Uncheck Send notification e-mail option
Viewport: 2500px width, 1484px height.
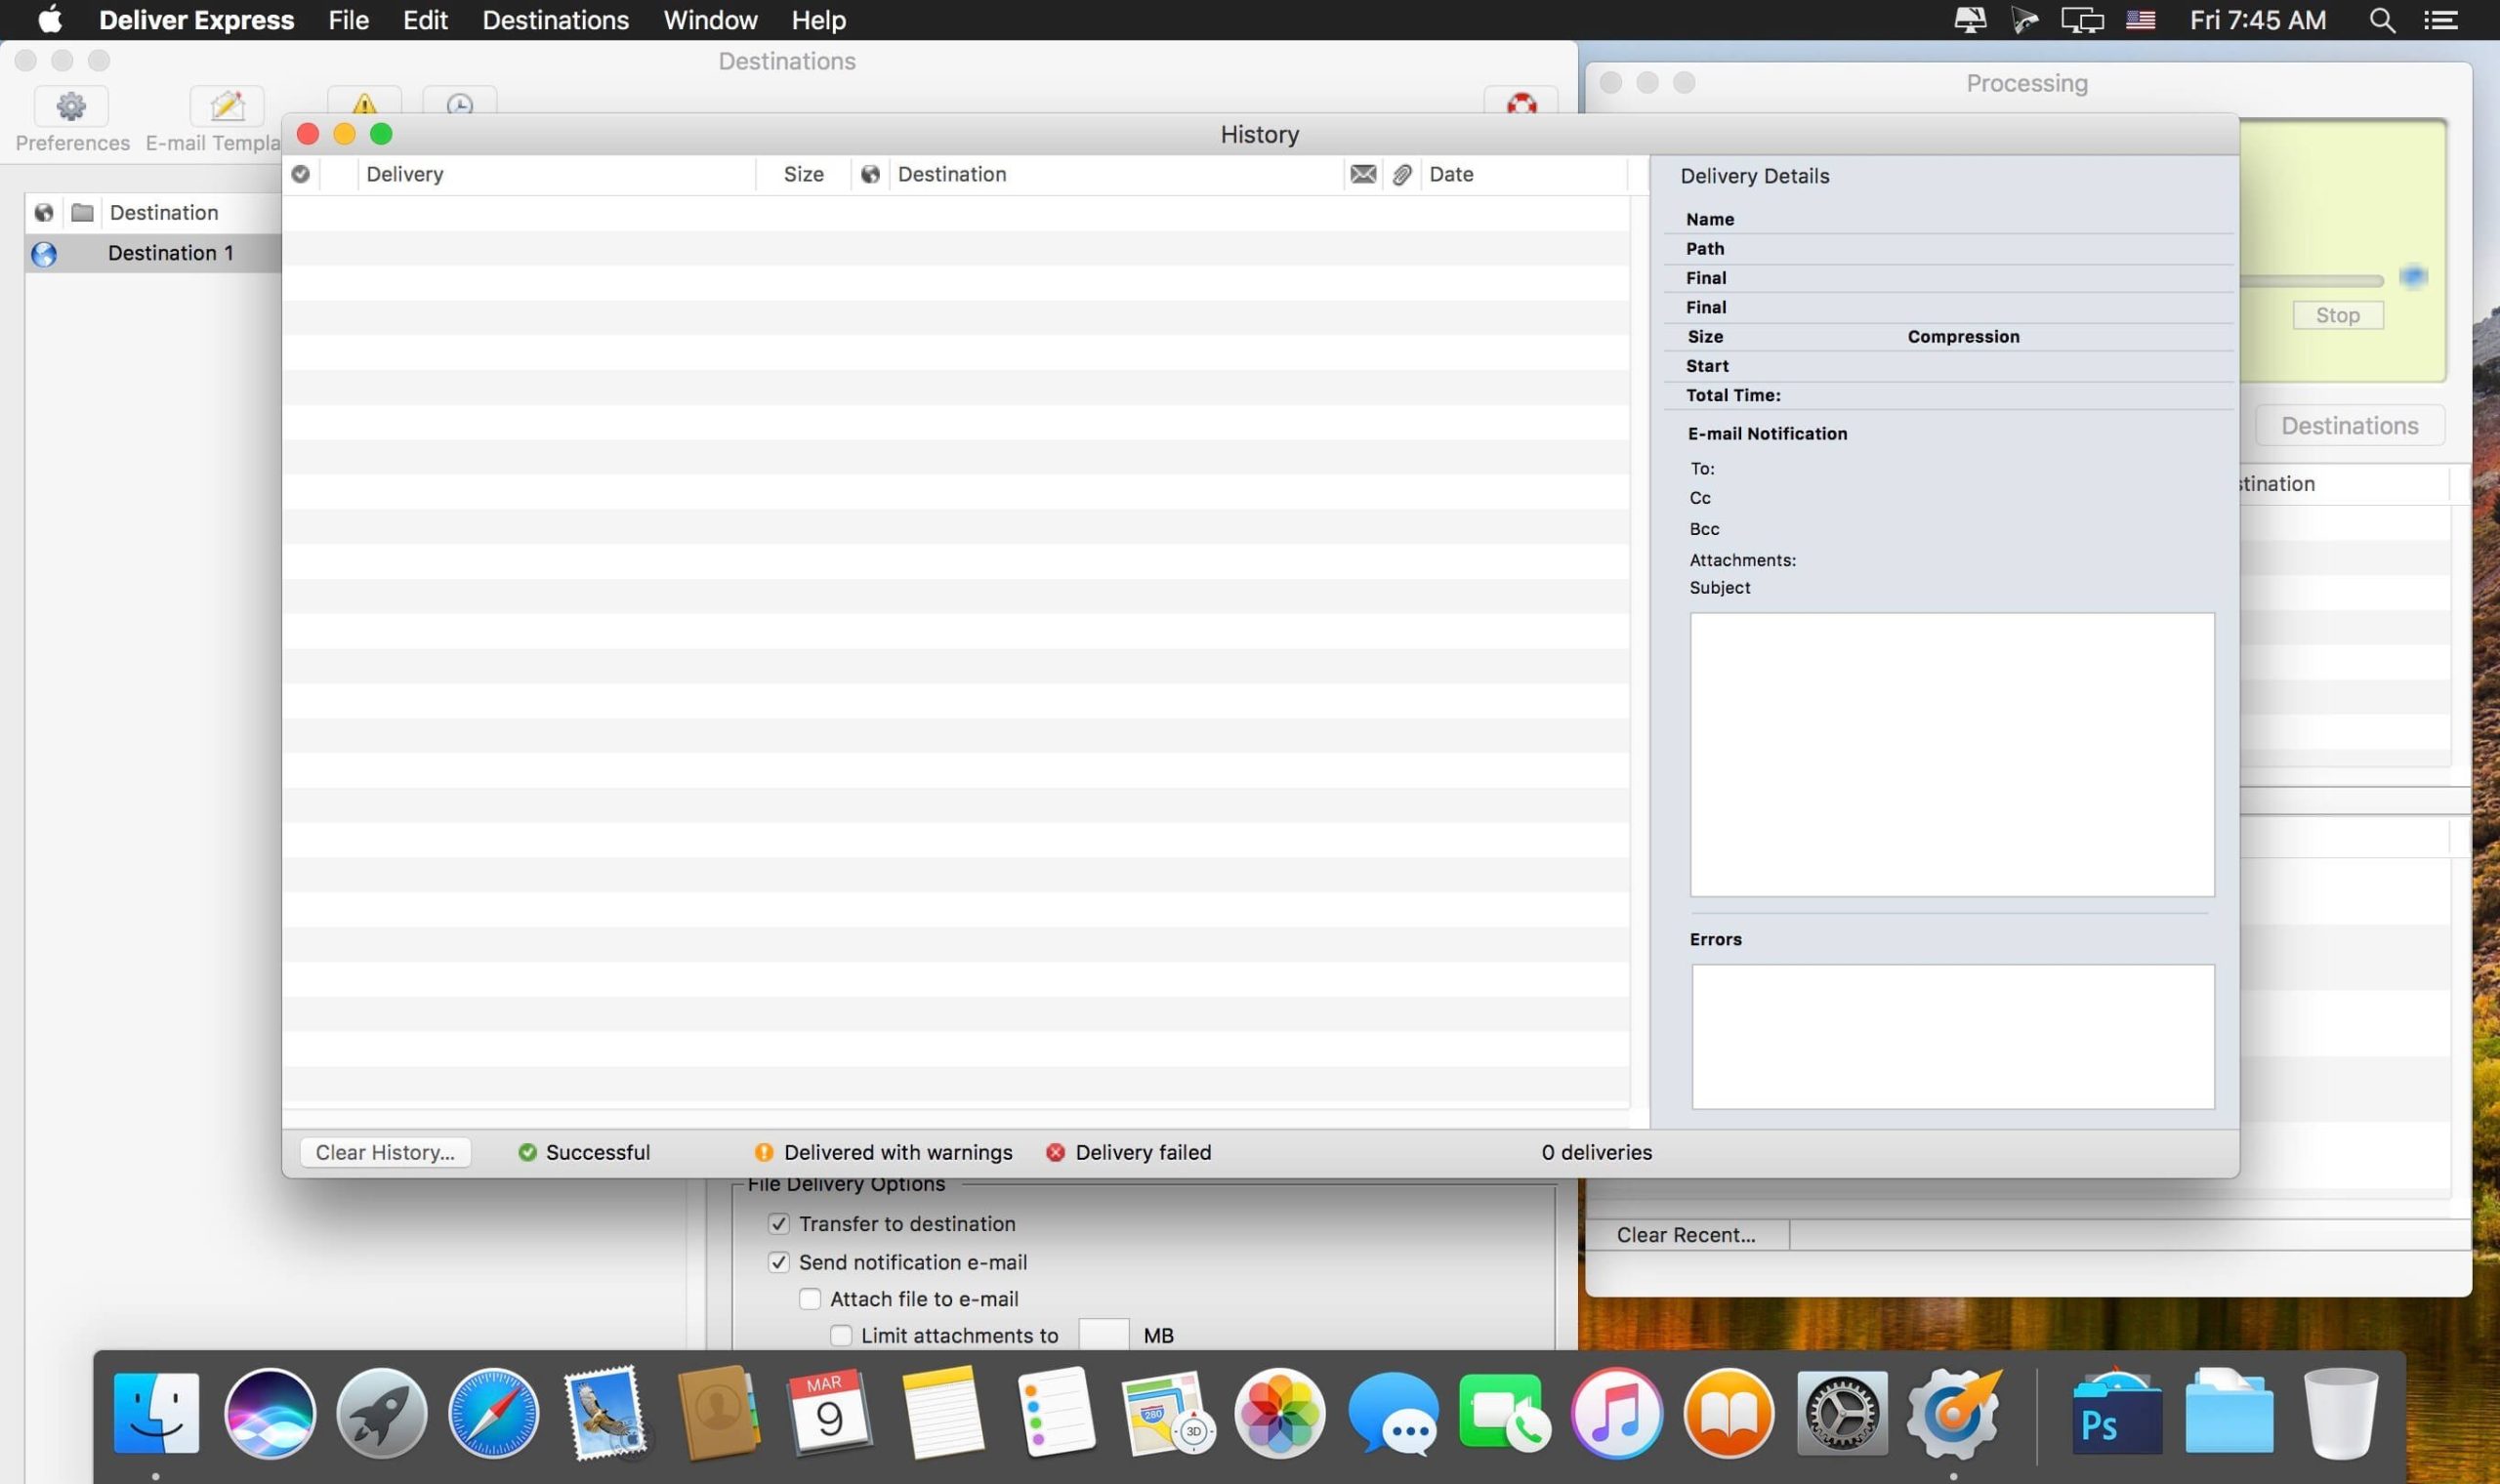pyautogui.click(x=779, y=1262)
